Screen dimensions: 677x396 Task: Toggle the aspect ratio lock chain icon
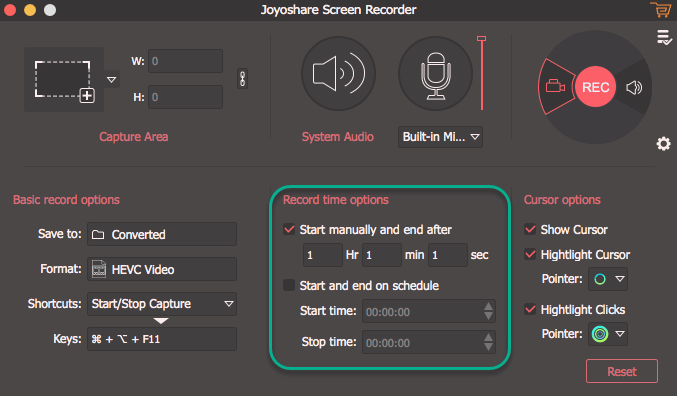[243, 79]
